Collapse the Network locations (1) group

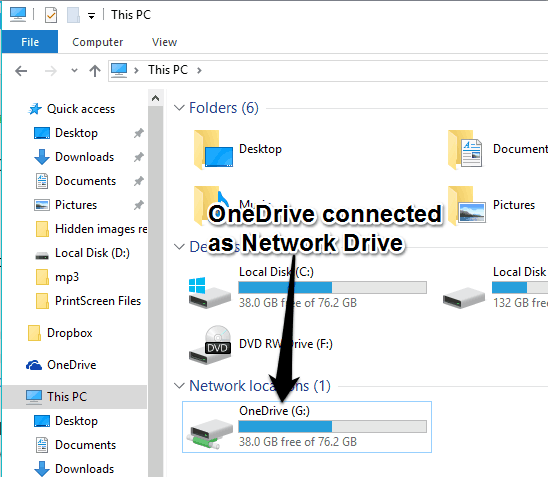179,386
